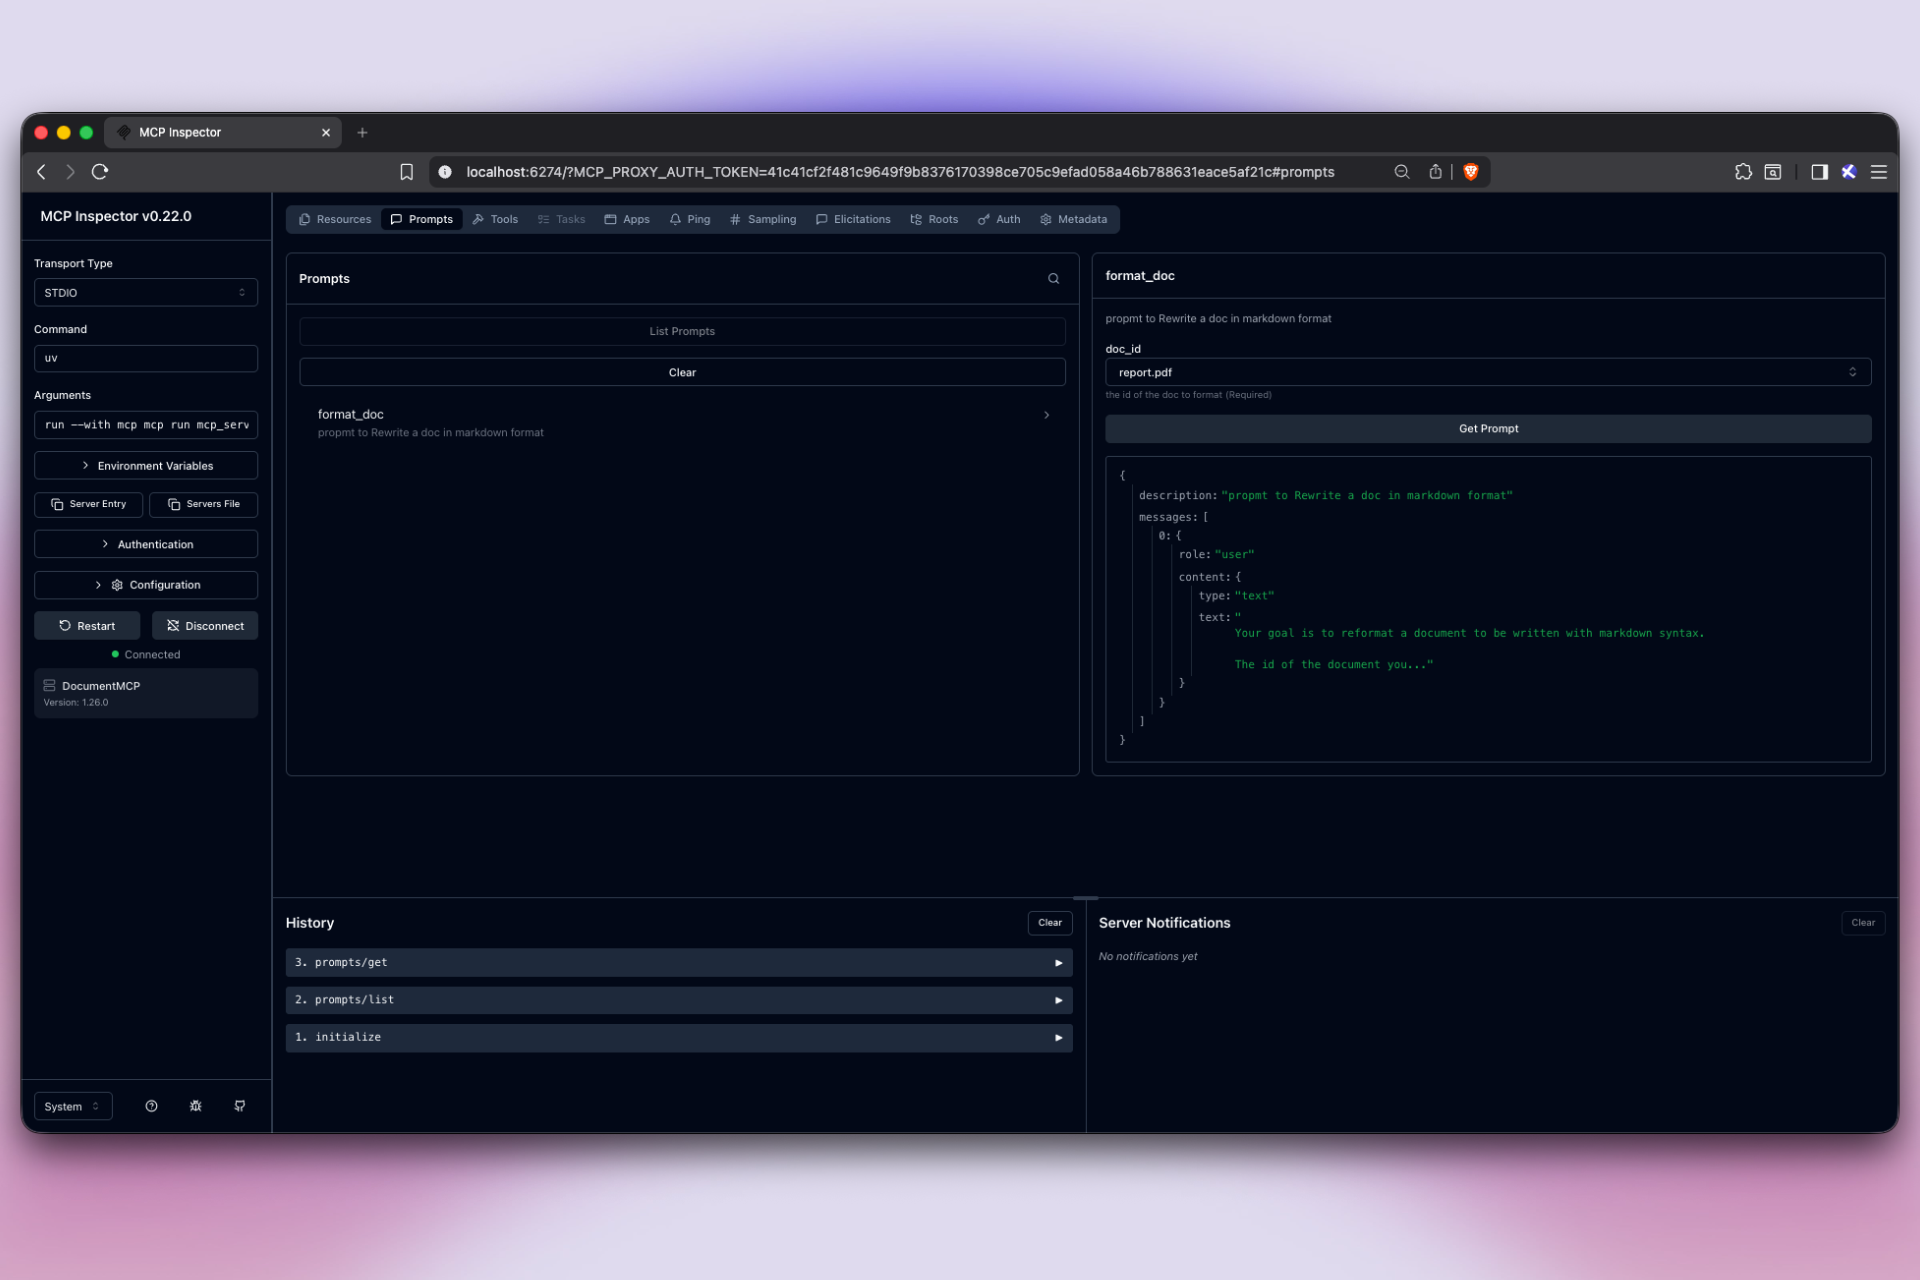
Task: Open the browser hamburger menu
Action: click(x=1879, y=172)
